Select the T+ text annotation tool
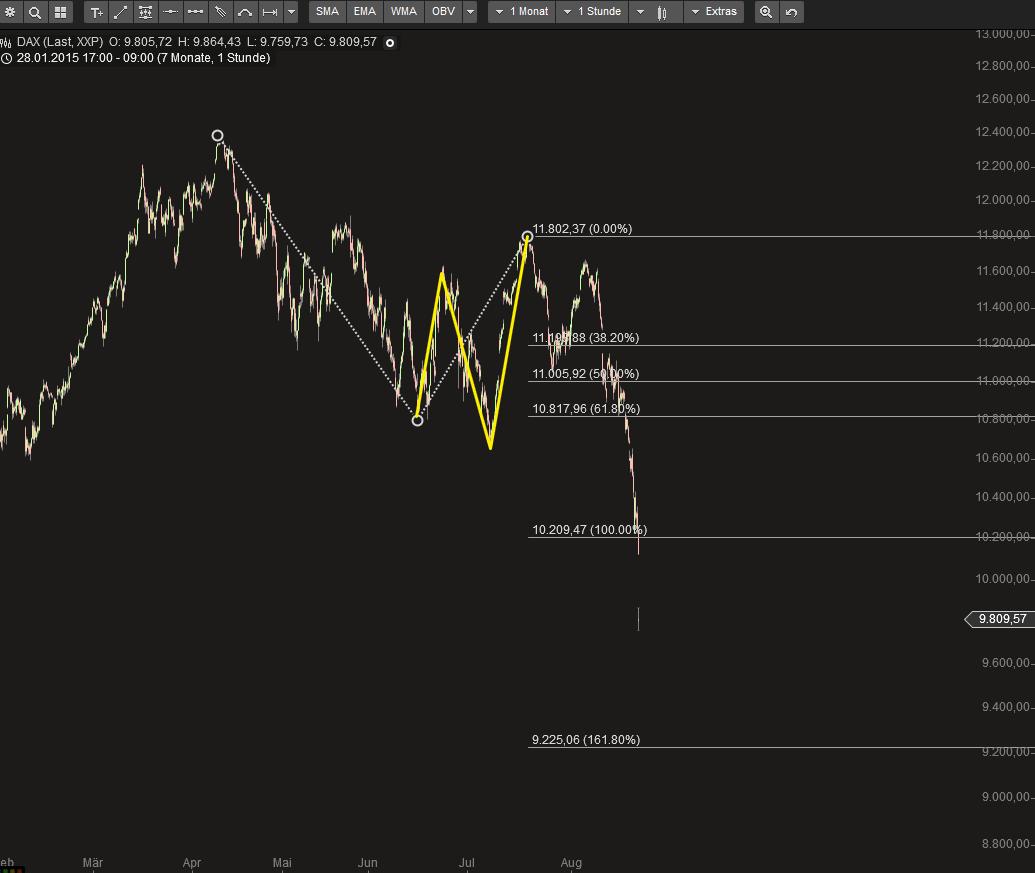This screenshot has width=1035, height=873. click(x=96, y=12)
